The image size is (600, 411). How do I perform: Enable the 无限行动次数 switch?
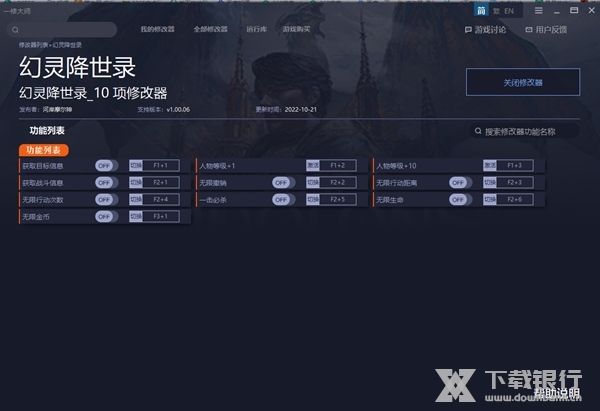[106, 199]
